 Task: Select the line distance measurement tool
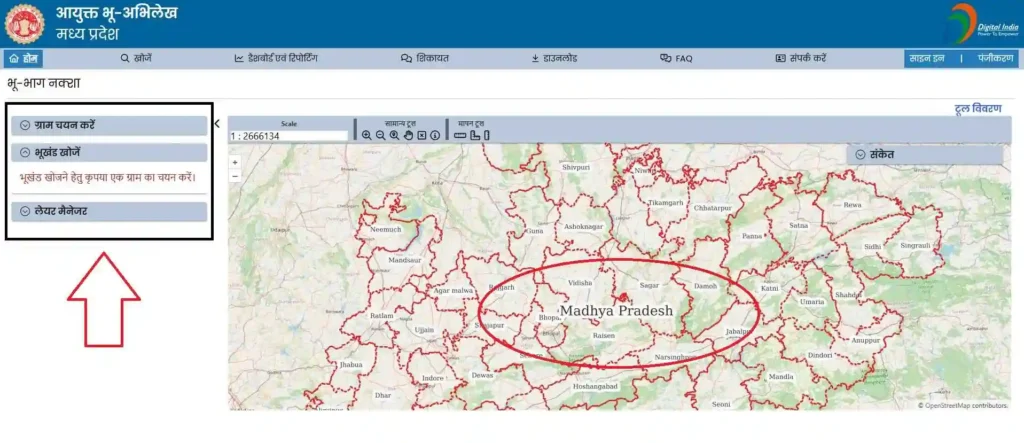pyautogui.click(x=460, y=135)
